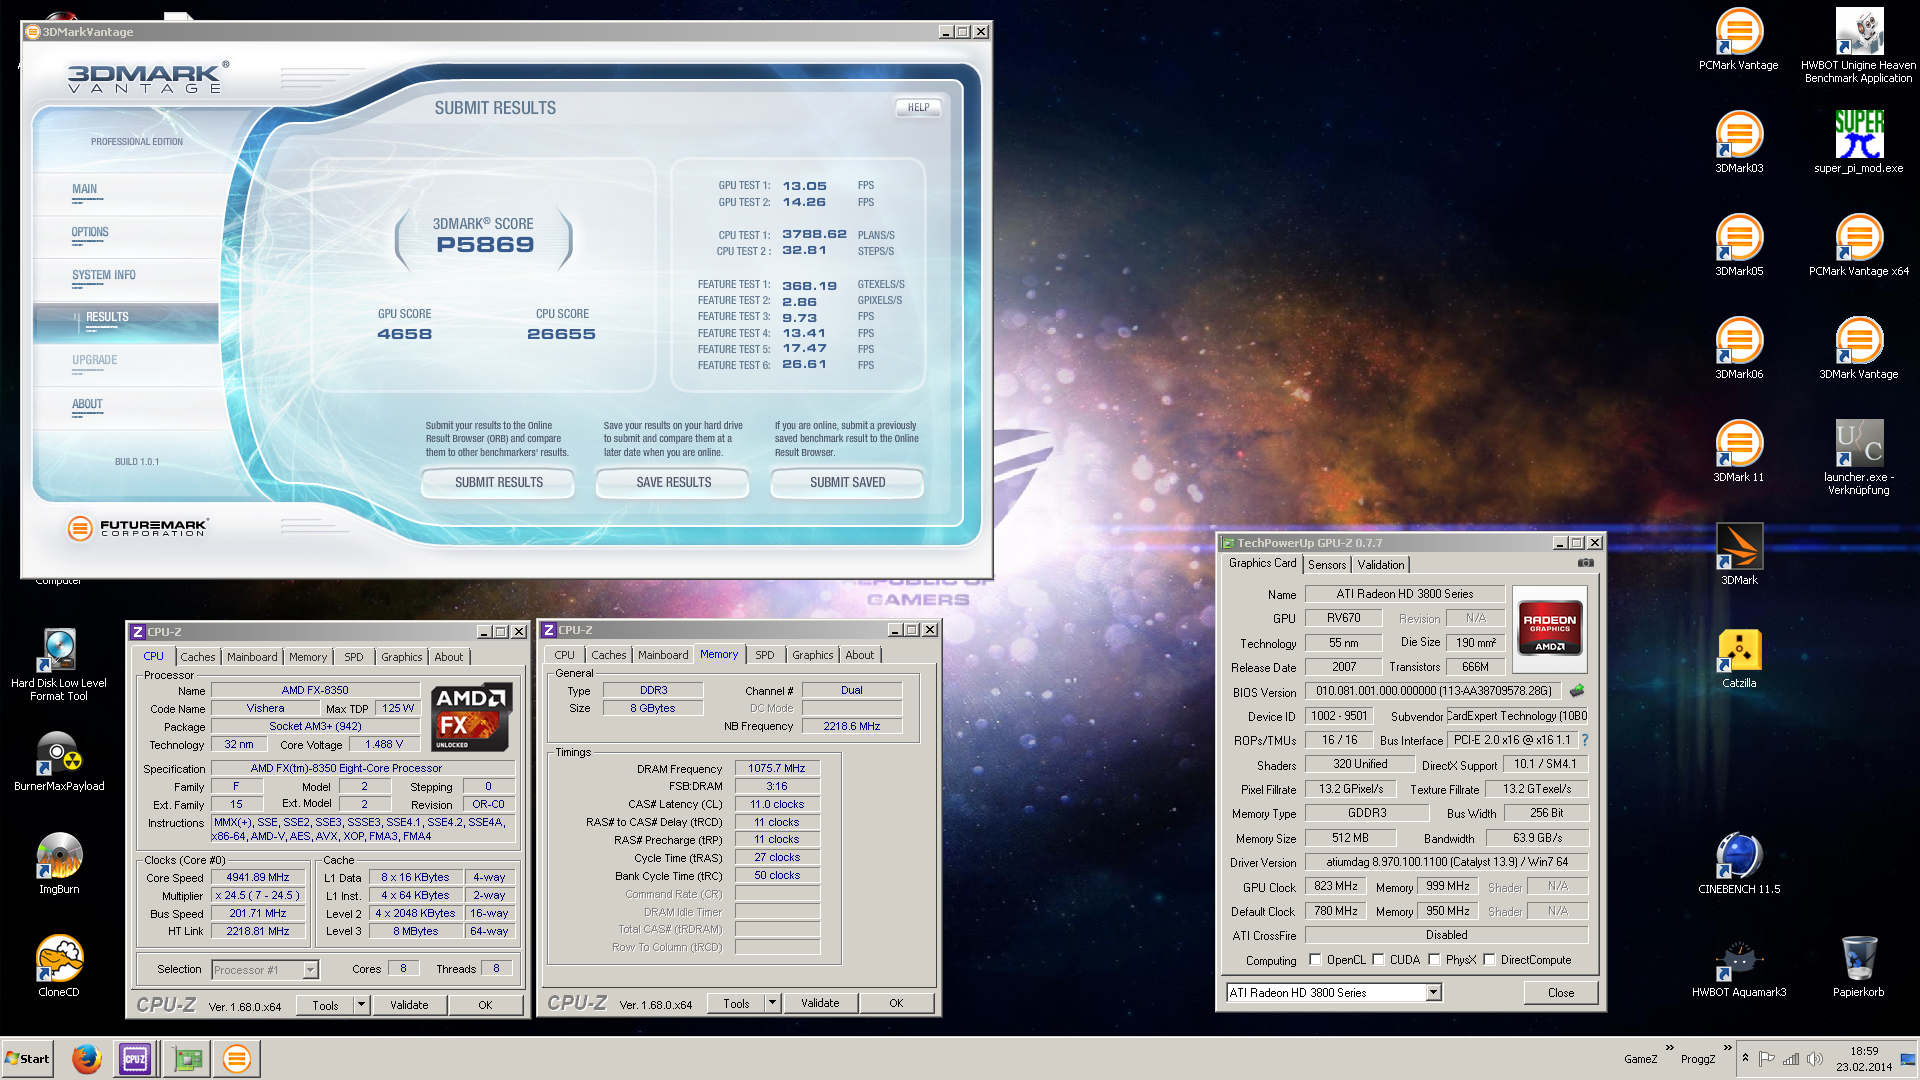Expand ProggZ toolbar chevron in taskbar
This screenshot has width=1920, height=1080.
tap(1727, 1048)
